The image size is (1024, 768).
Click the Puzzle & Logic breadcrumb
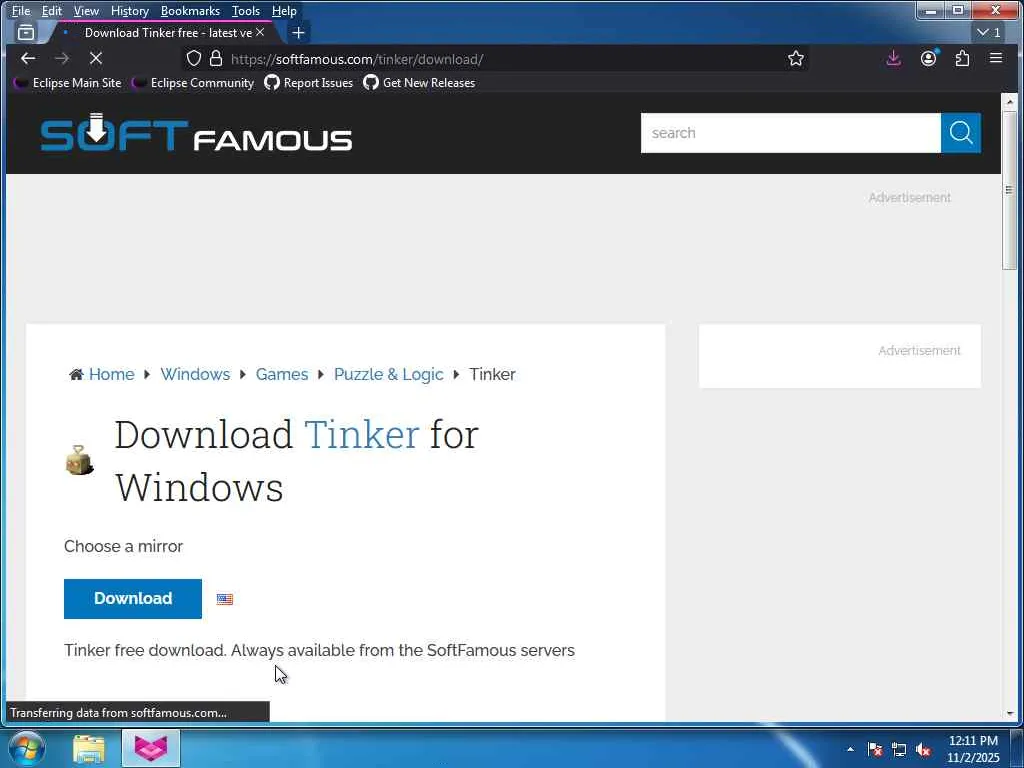(389, 374)
